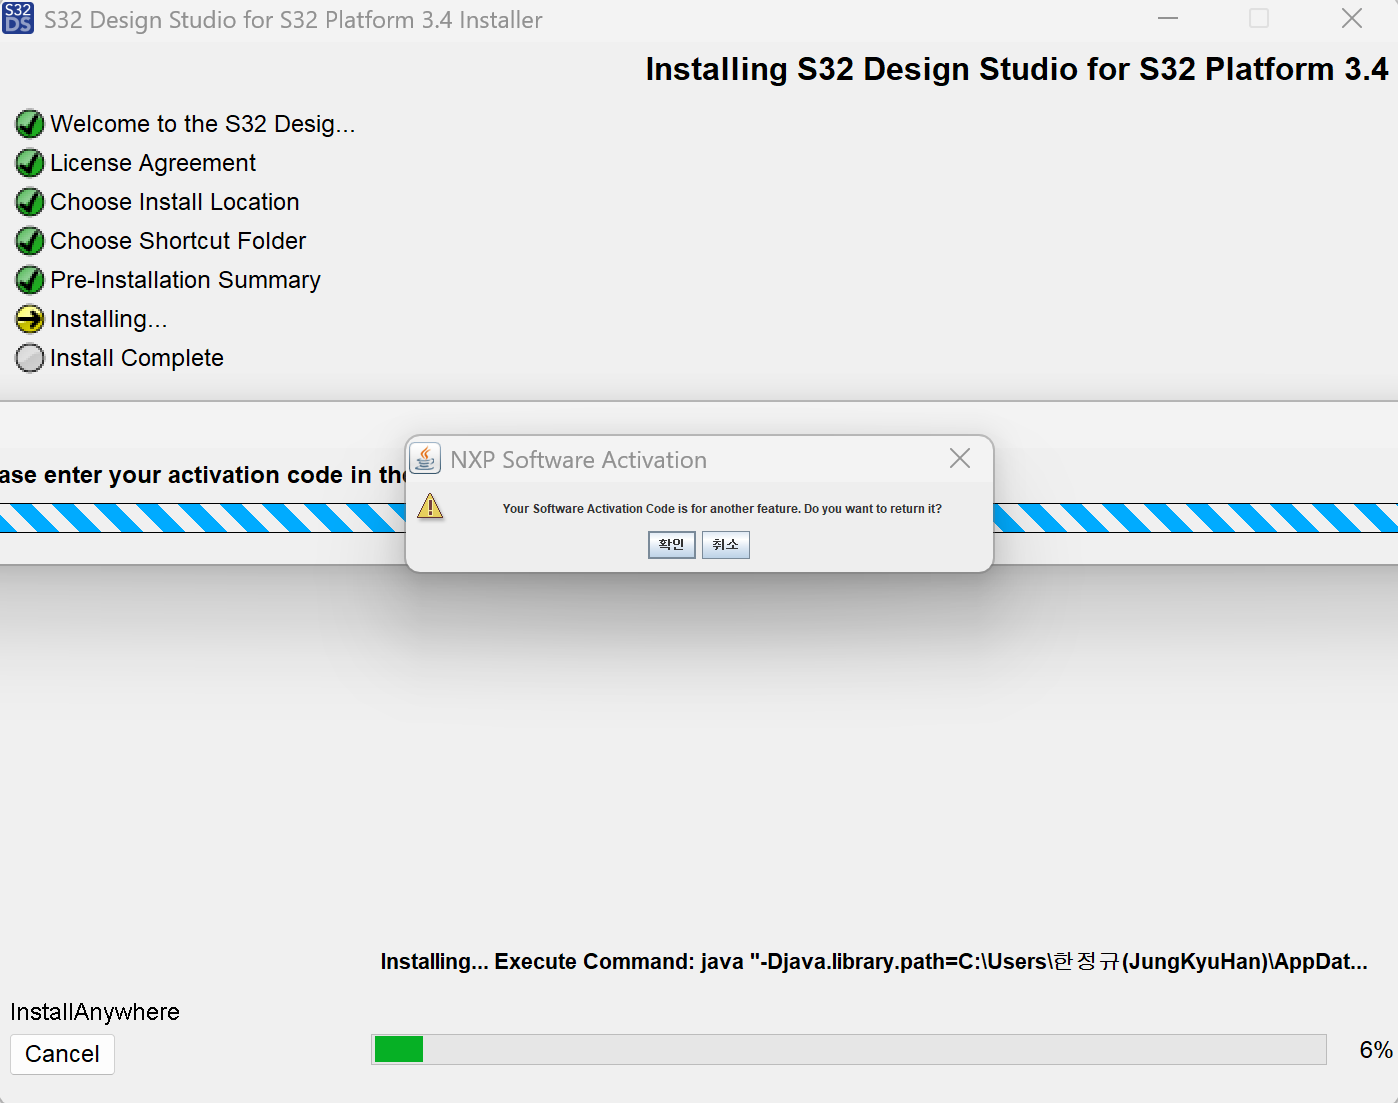This screenshot has height=1103, width=1398.
Task: Select the Install Complete step label
Action: click(137, 358)
